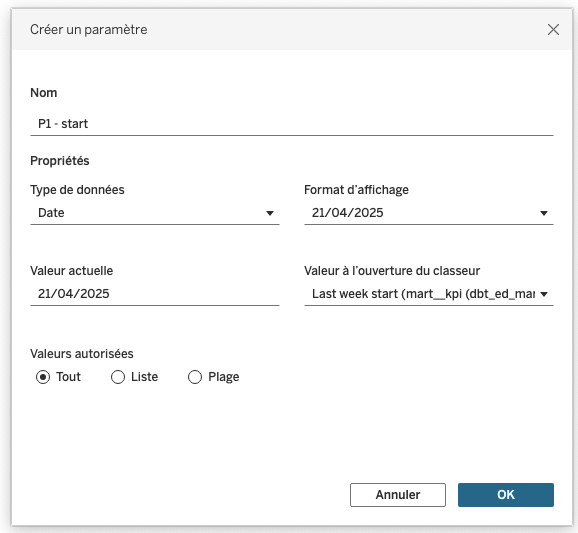Open the Format d'affichage combo box
The height and width of the screenshot is (533, 578).
429,213
